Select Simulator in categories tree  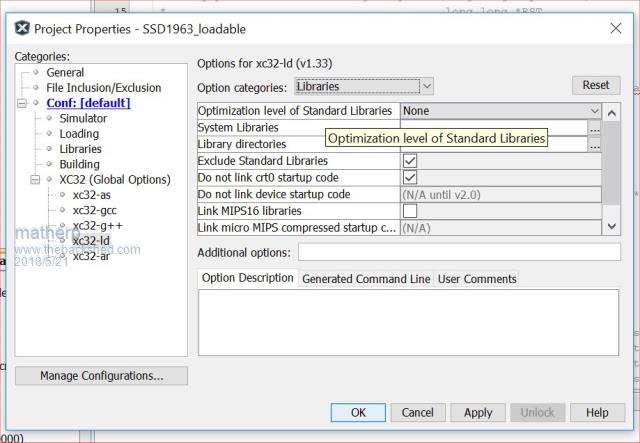click(83, 118)
